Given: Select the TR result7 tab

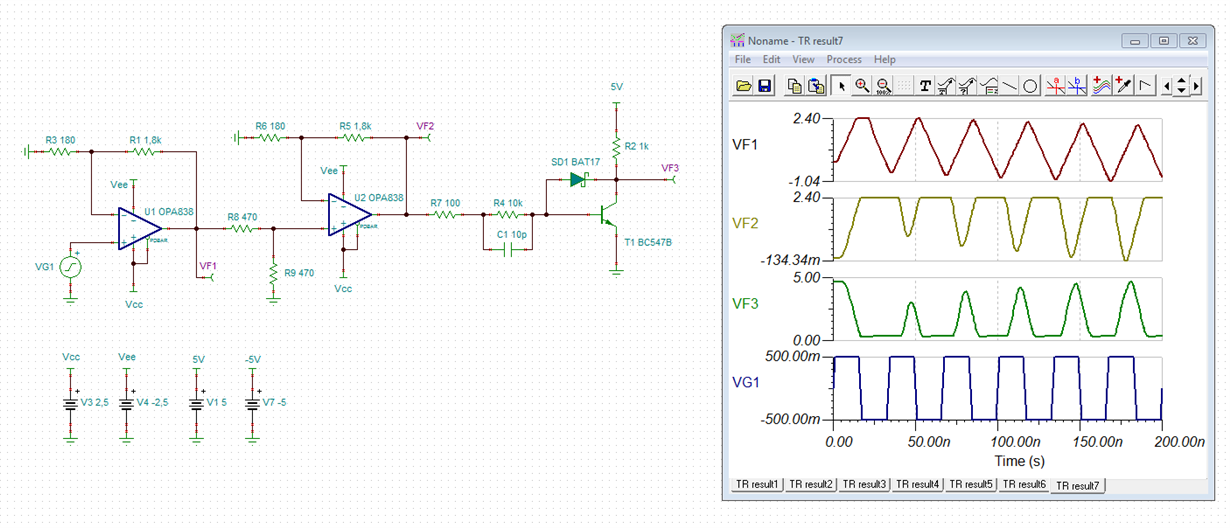Looking at the screenshot, I should coord(1080,486).
